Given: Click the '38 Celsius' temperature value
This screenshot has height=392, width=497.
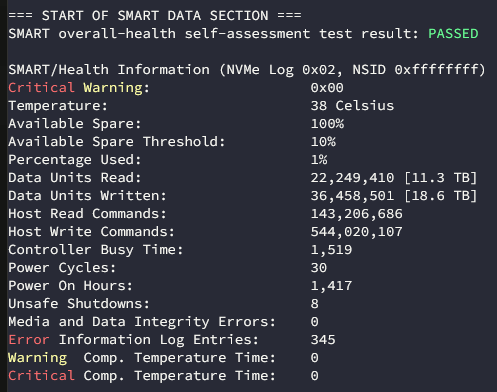Looking at the screenshot, I should (x=352, y=106).
